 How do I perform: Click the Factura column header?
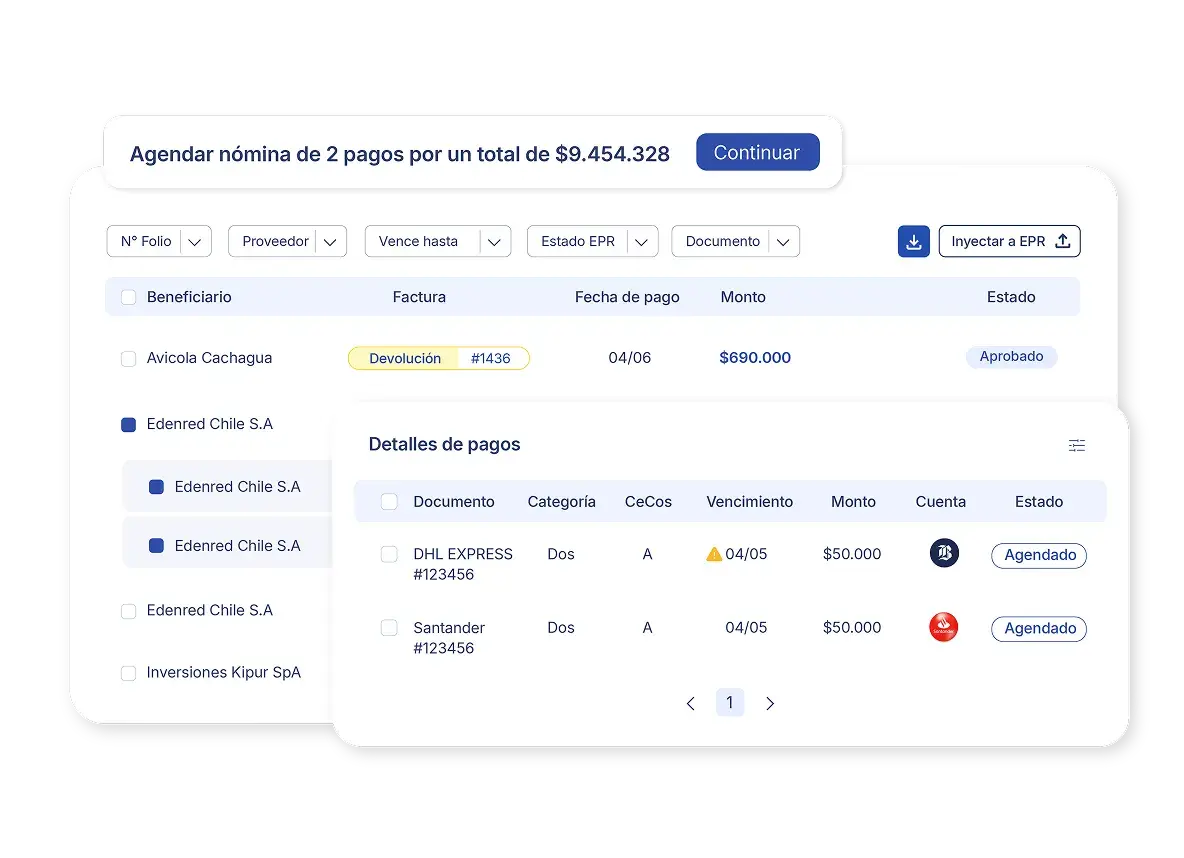[x=419, y=297]
